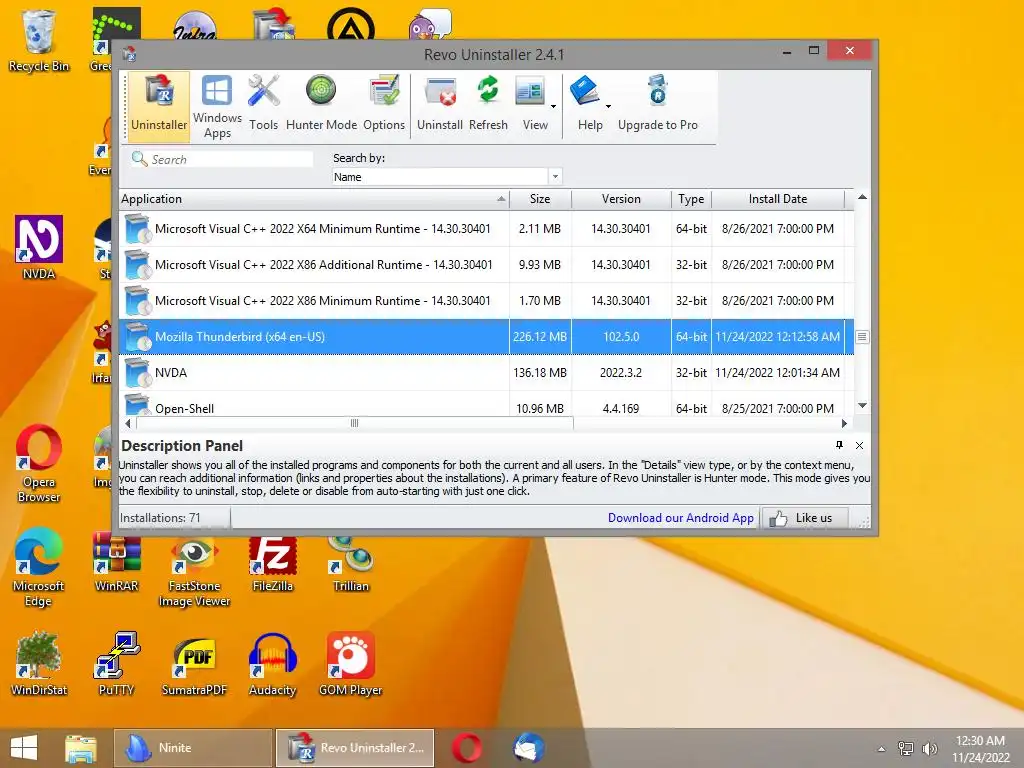
Task: Open the Recycle Bin desktop icon
Action: 39,40
